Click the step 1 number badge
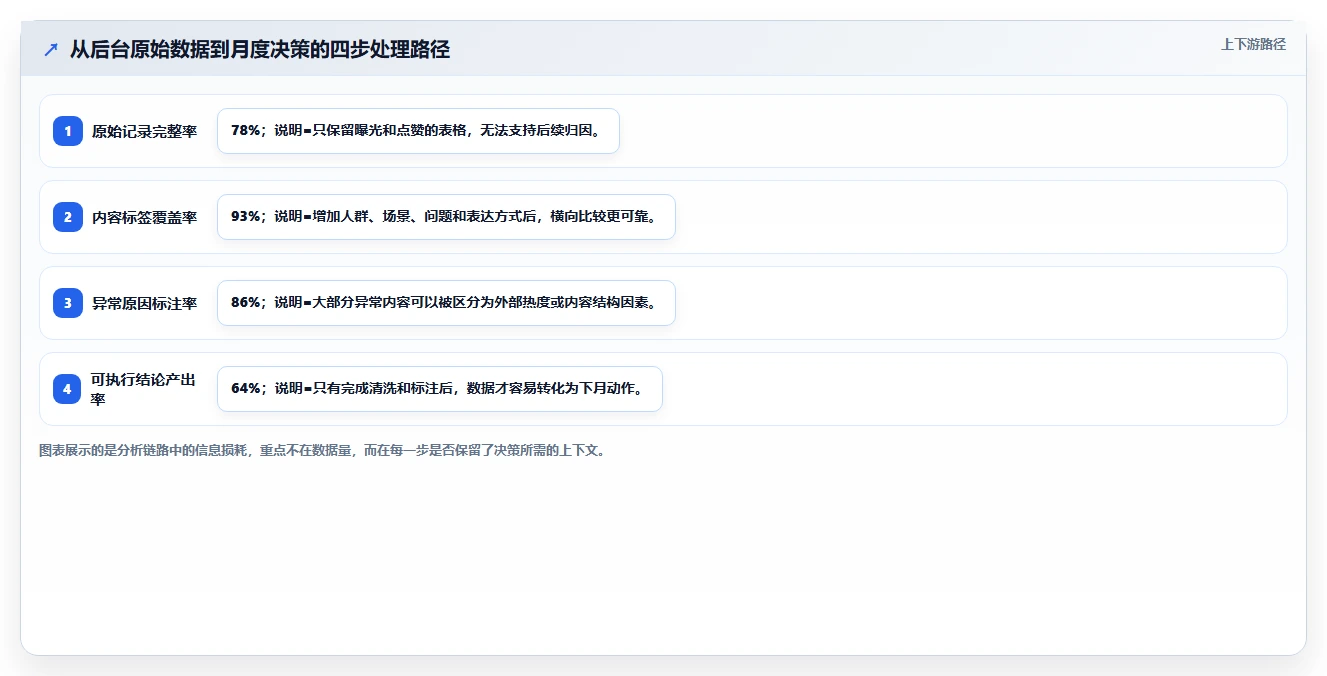 68,131
